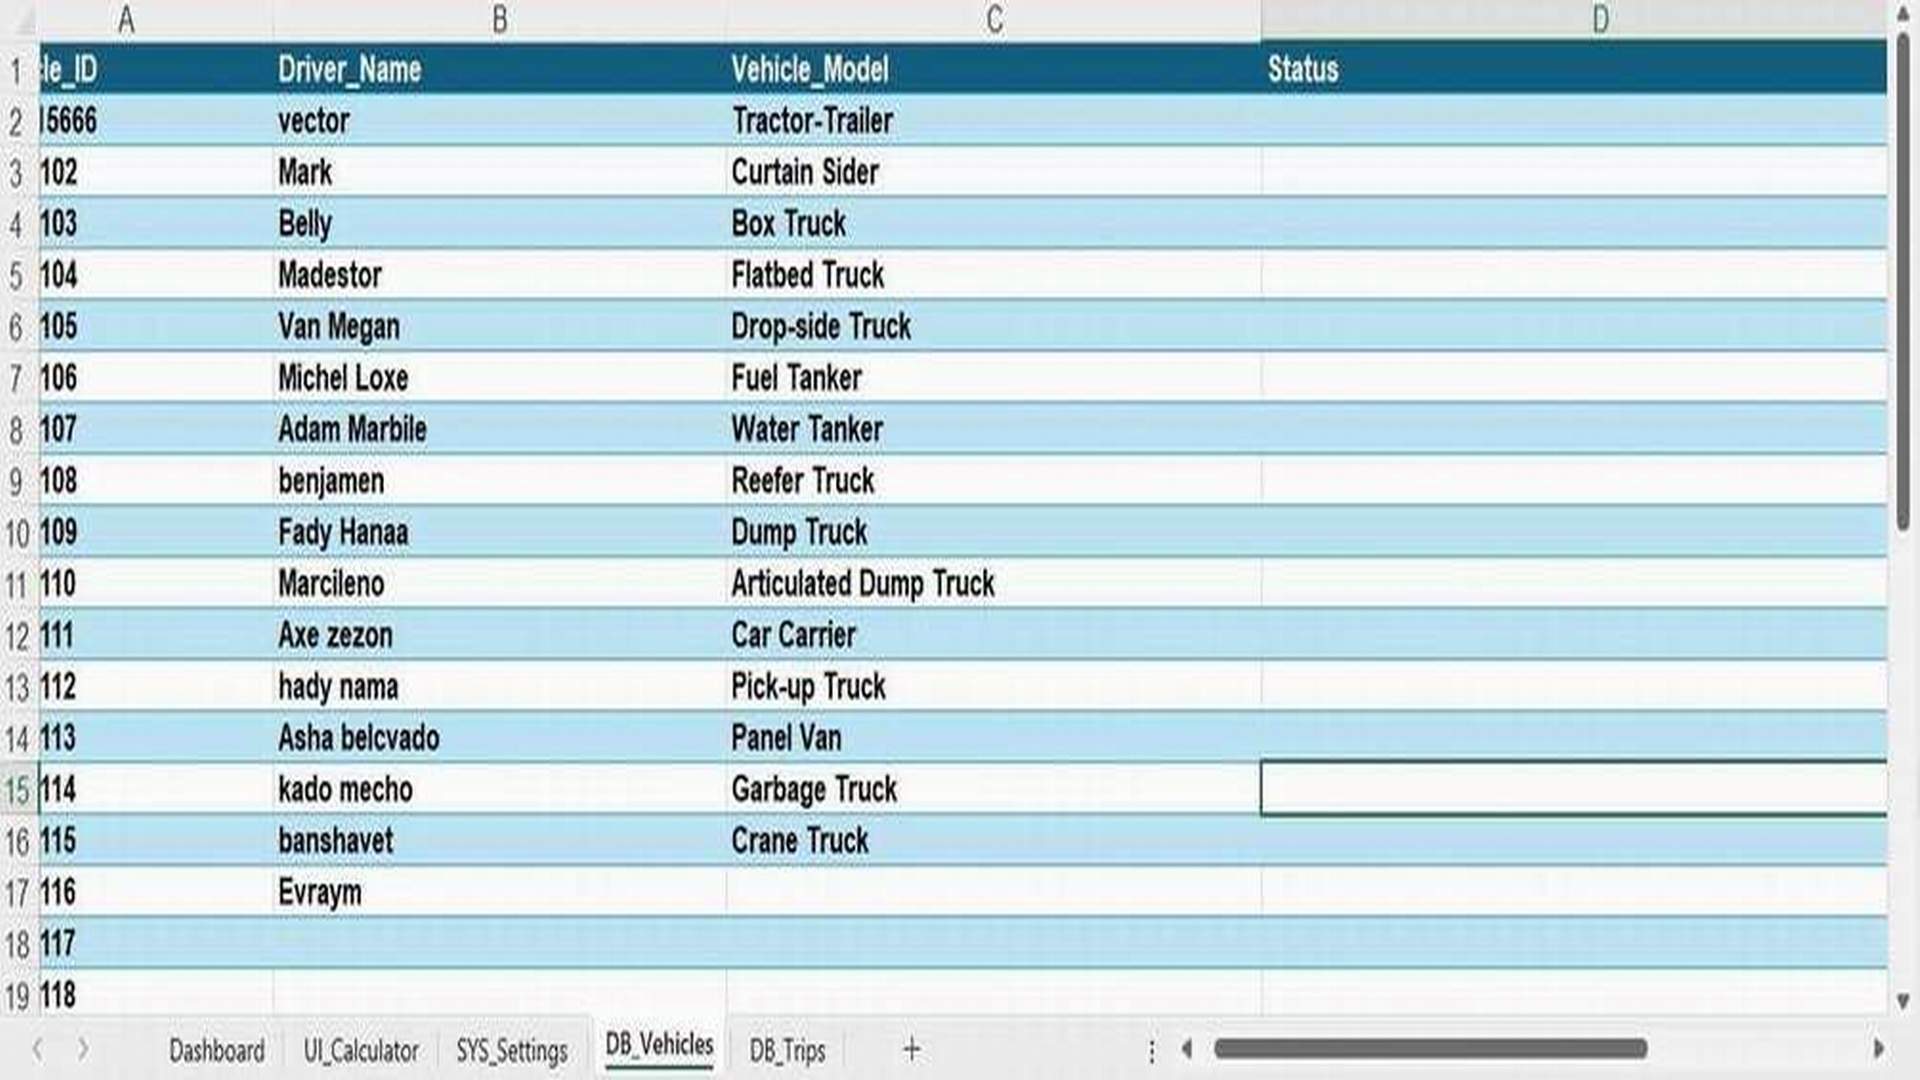Select column B header
The height and width of the screenshot is (1080, 1920).
click(x=500, y=20)
